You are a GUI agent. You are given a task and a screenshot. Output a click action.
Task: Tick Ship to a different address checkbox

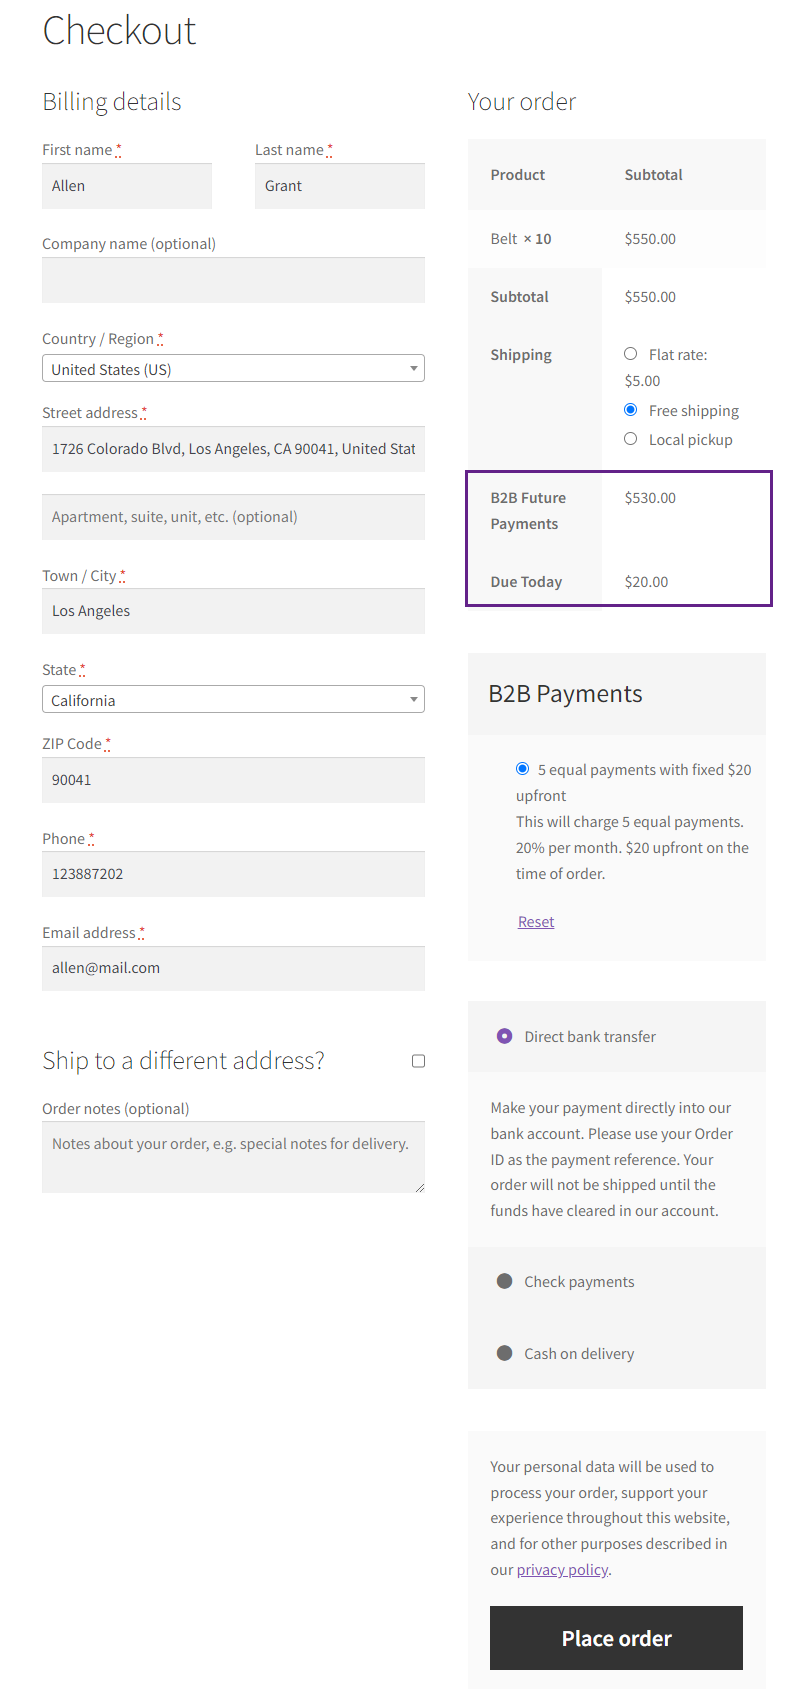pos(419,1061)
